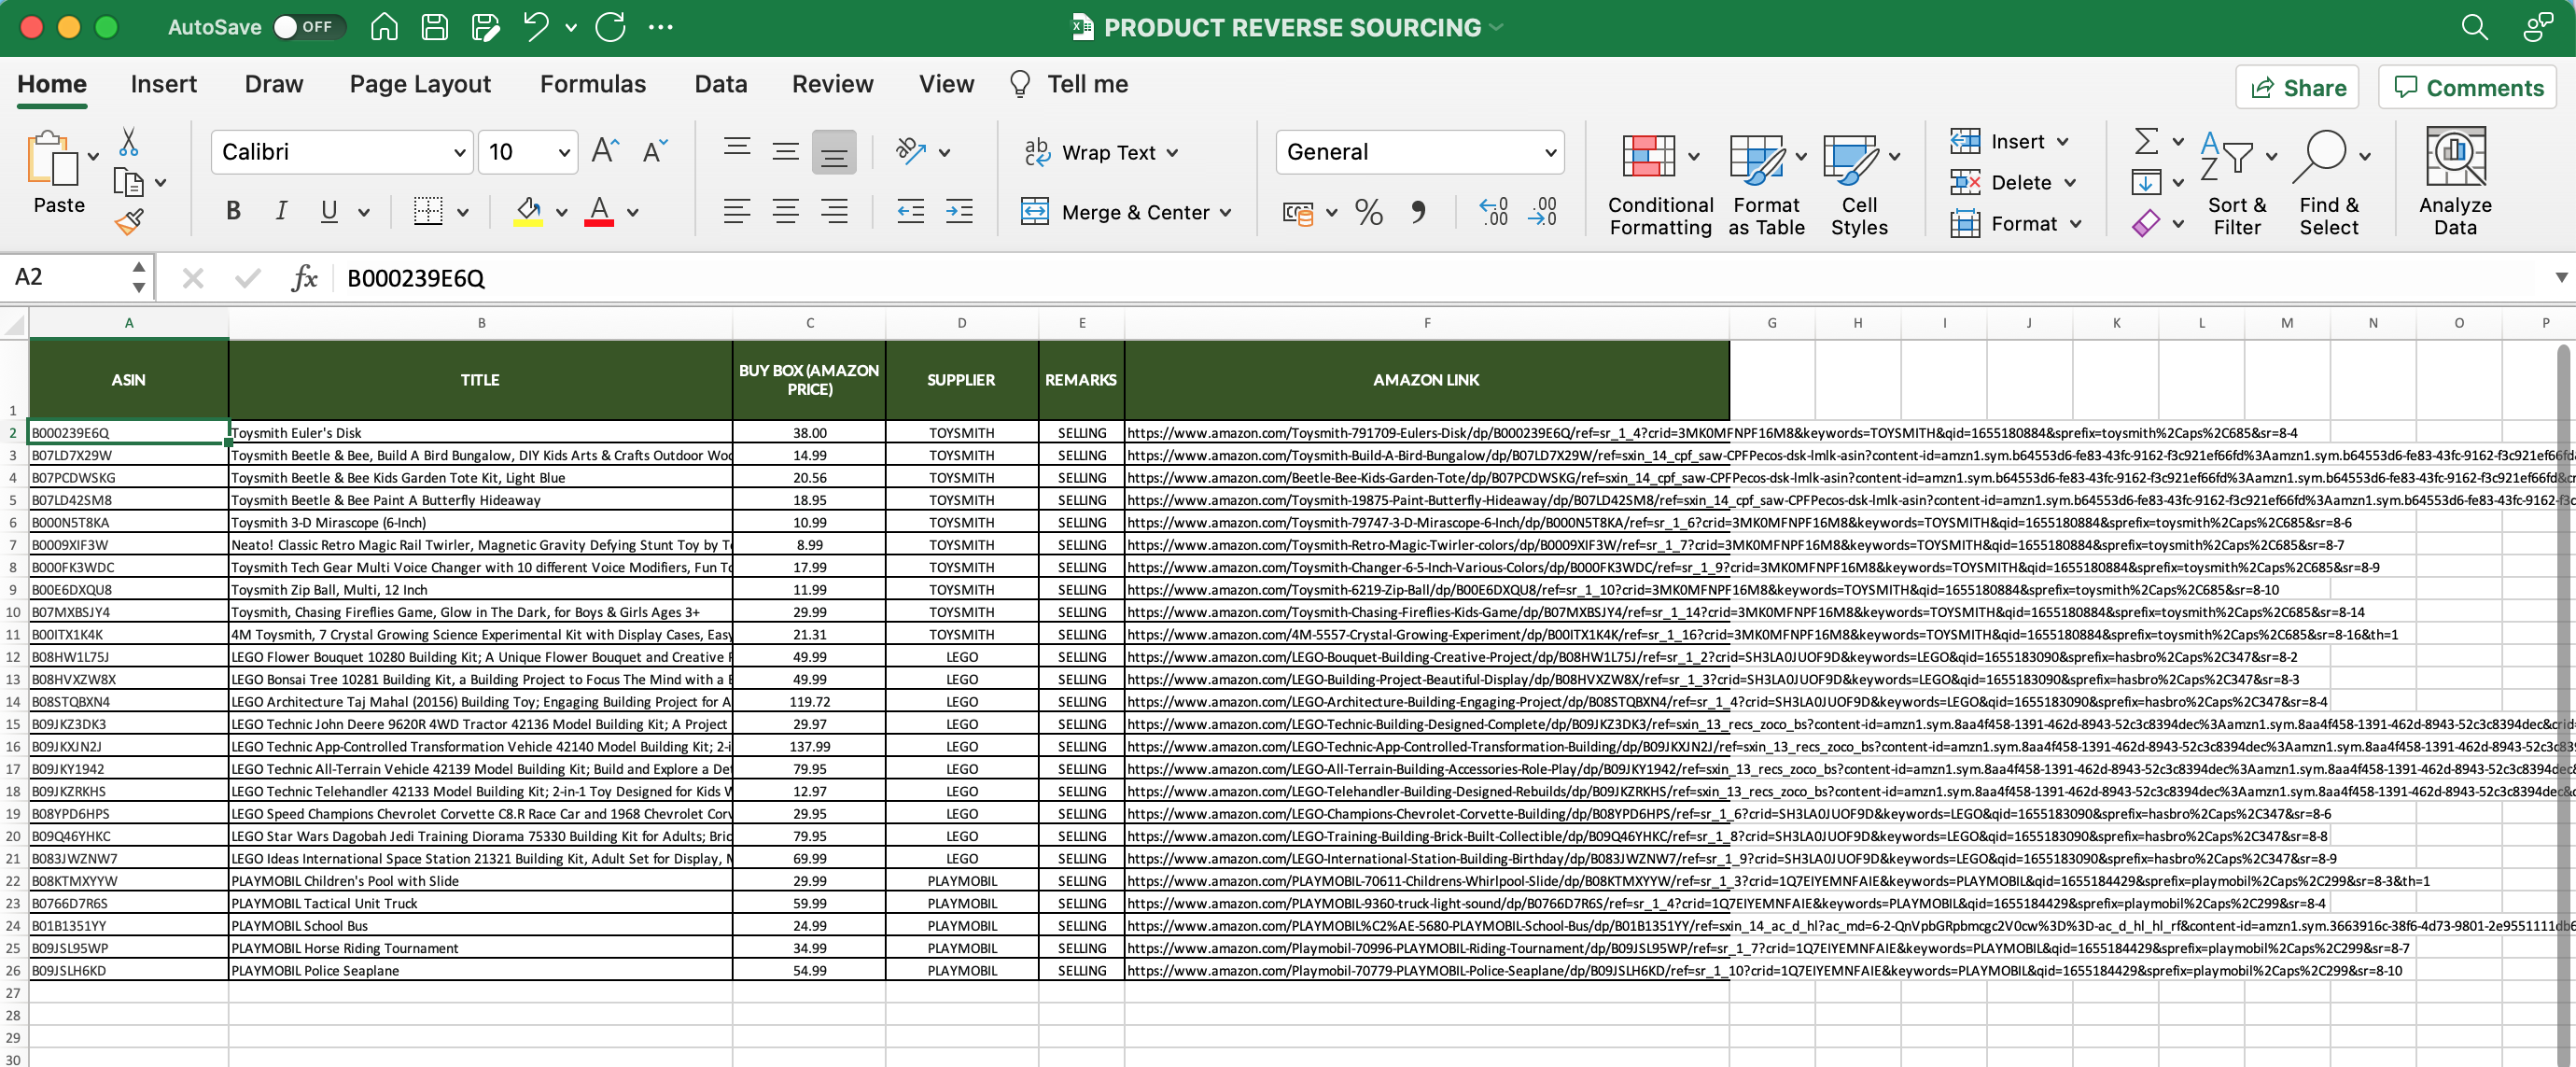This screenshot has height=1067, width=2576.
Task: Open the borders dropdown arrow
Action: [464, 211]
